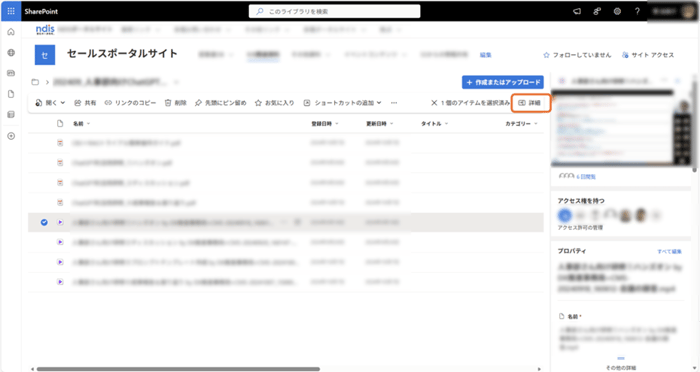Click the 編集 navigation link
Viewport: 700px width, 372px height.
(485, 55)
